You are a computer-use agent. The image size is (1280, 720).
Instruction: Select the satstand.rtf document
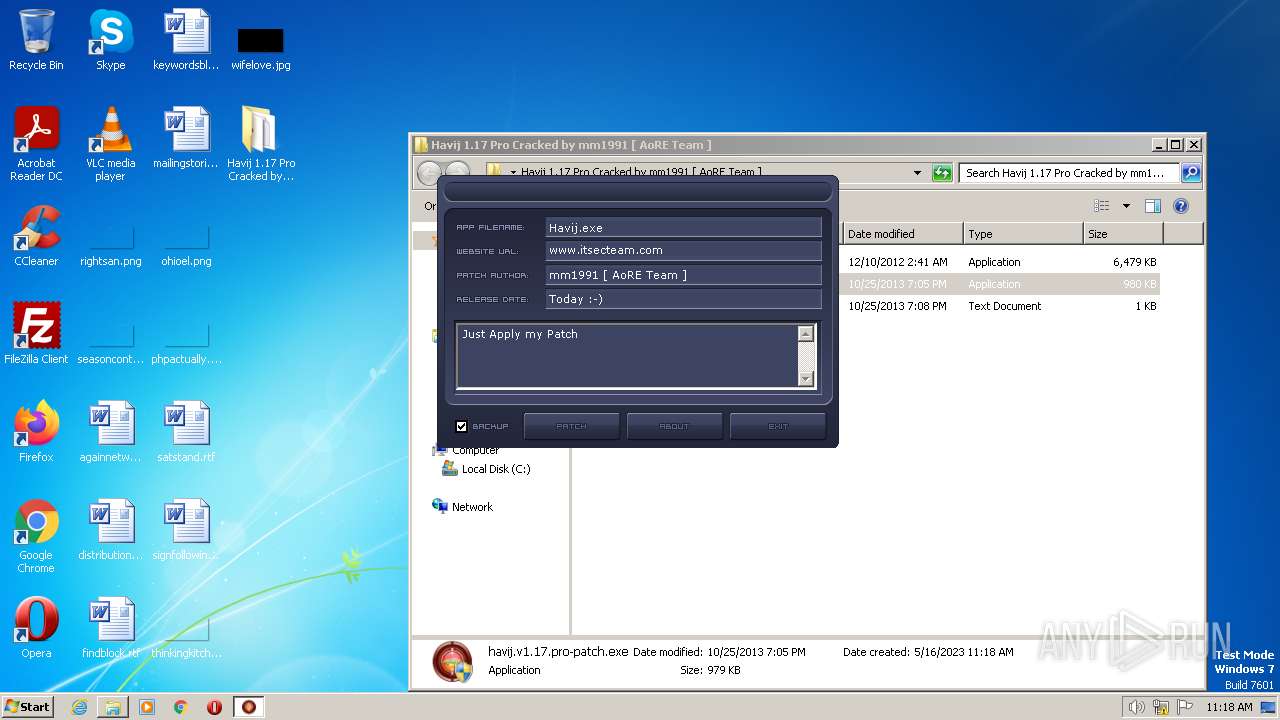click(x=186, y=431)
